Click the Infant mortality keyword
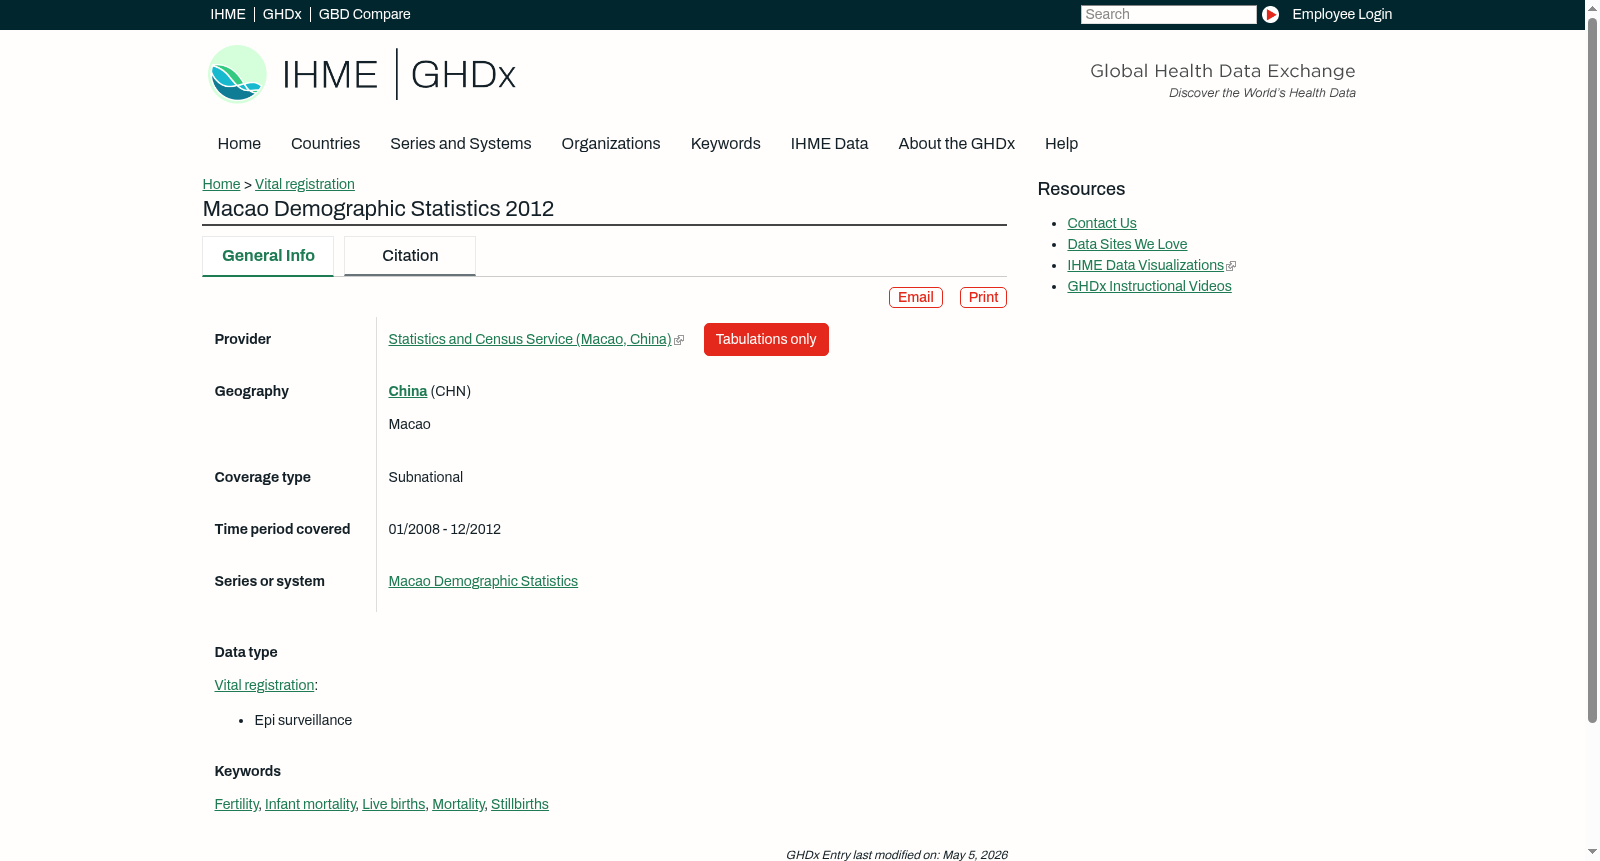Viewport: 1600px width, 861px height. [x=310, y=805]
